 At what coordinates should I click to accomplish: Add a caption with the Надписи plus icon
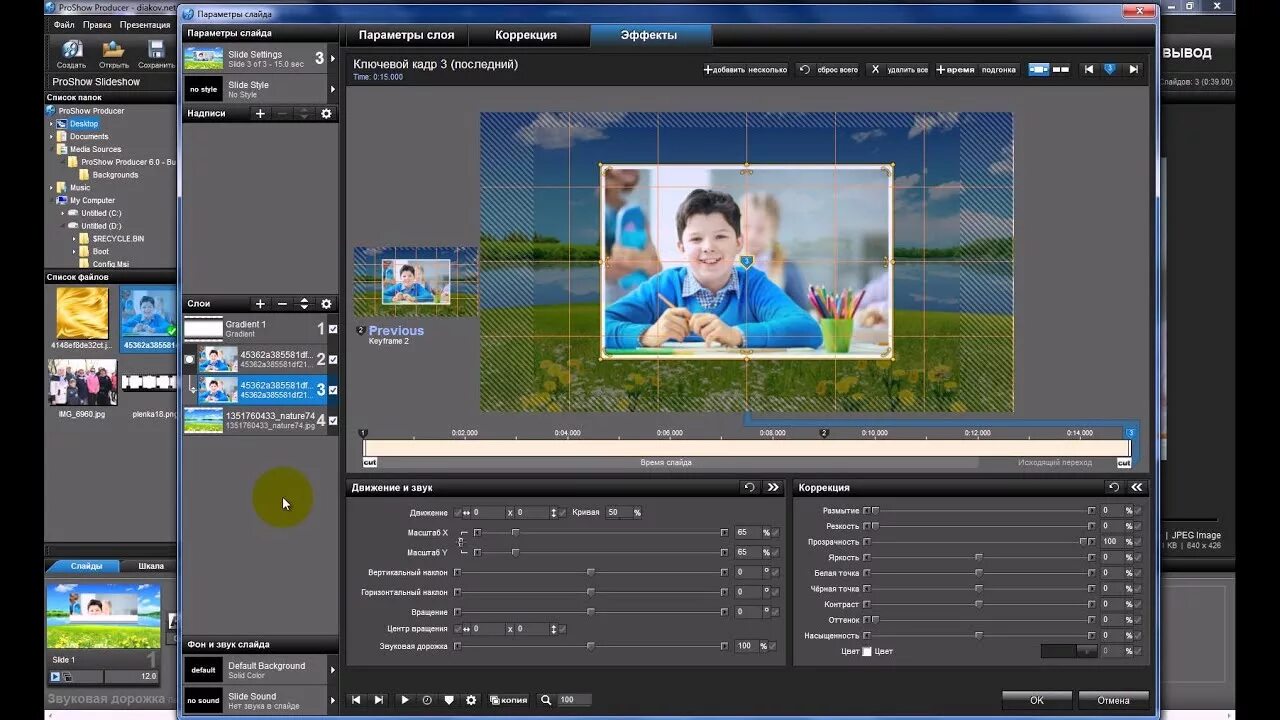260,114
